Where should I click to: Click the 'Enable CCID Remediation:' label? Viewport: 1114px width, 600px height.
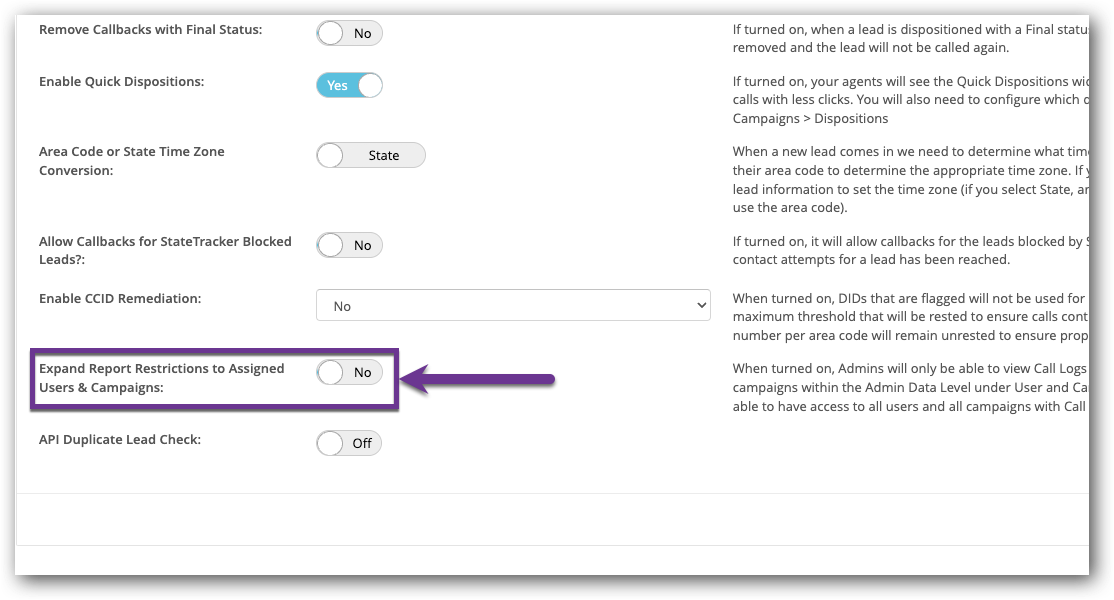[120, 299]
